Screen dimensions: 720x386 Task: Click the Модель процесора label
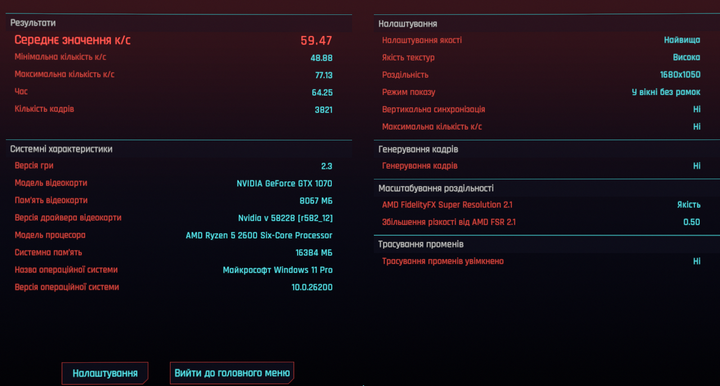click(x=50, y=235)
